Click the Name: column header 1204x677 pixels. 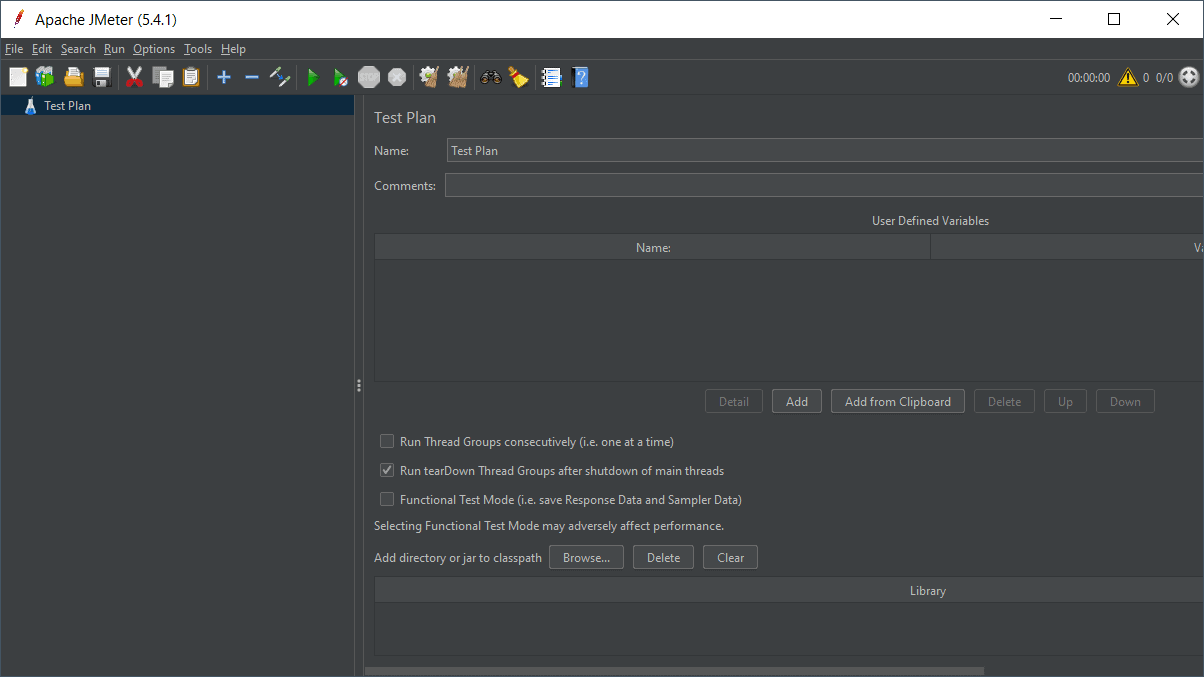(652, 247)
